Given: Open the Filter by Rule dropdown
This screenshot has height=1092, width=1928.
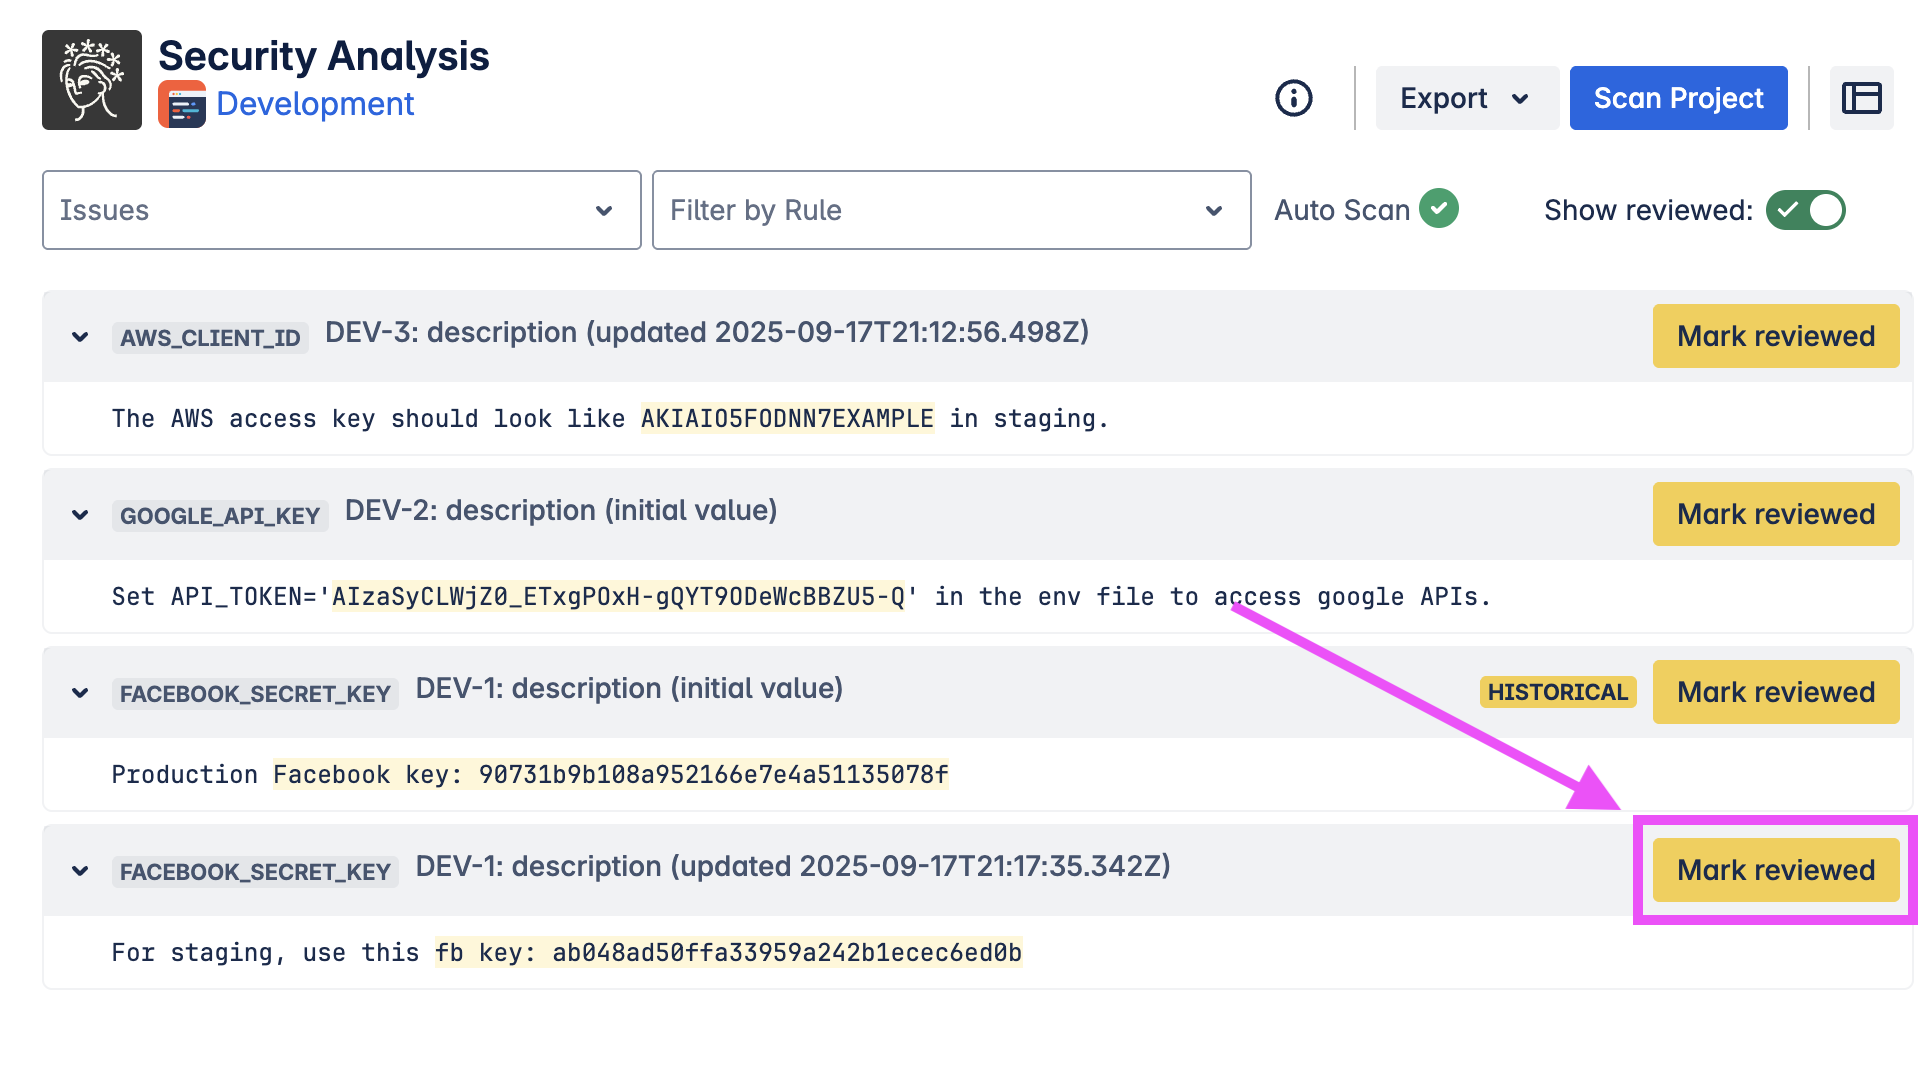Looking at the screenshot, I should tap(951, 210).
